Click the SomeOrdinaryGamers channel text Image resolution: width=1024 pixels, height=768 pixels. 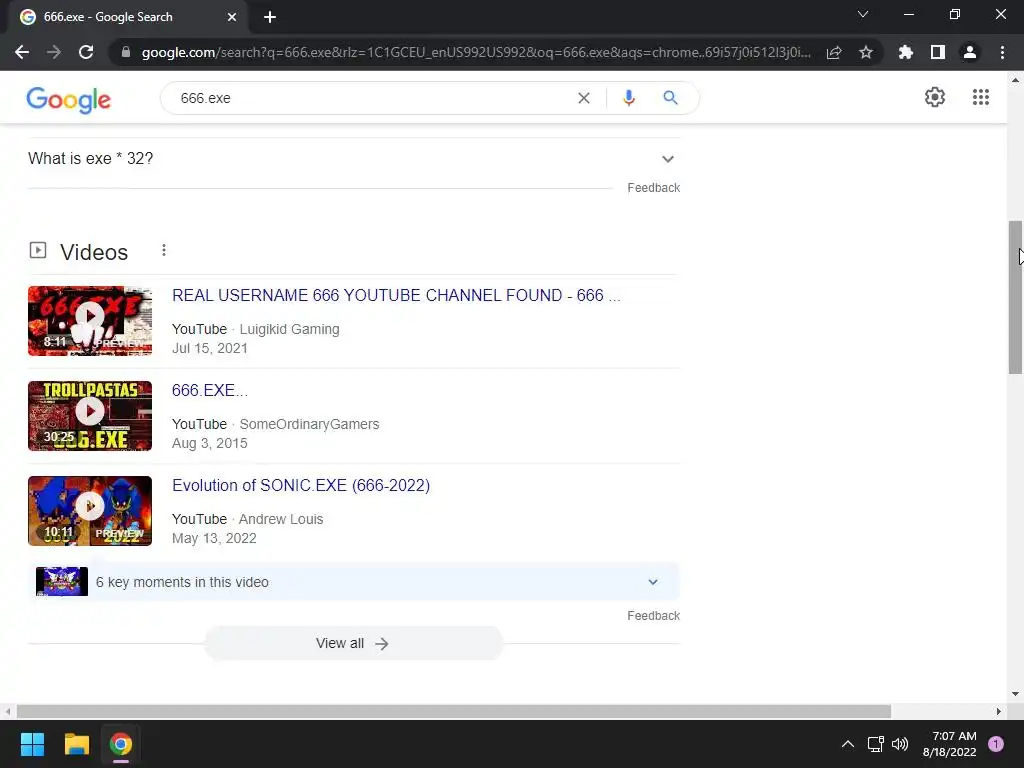(310, 424)
